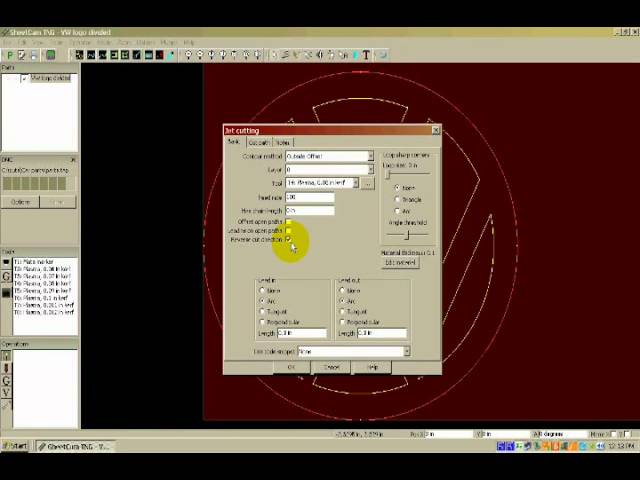This screenshot has height=480, width=640.
Task: Click the Angle threshold slider
Action: point(407,235)
